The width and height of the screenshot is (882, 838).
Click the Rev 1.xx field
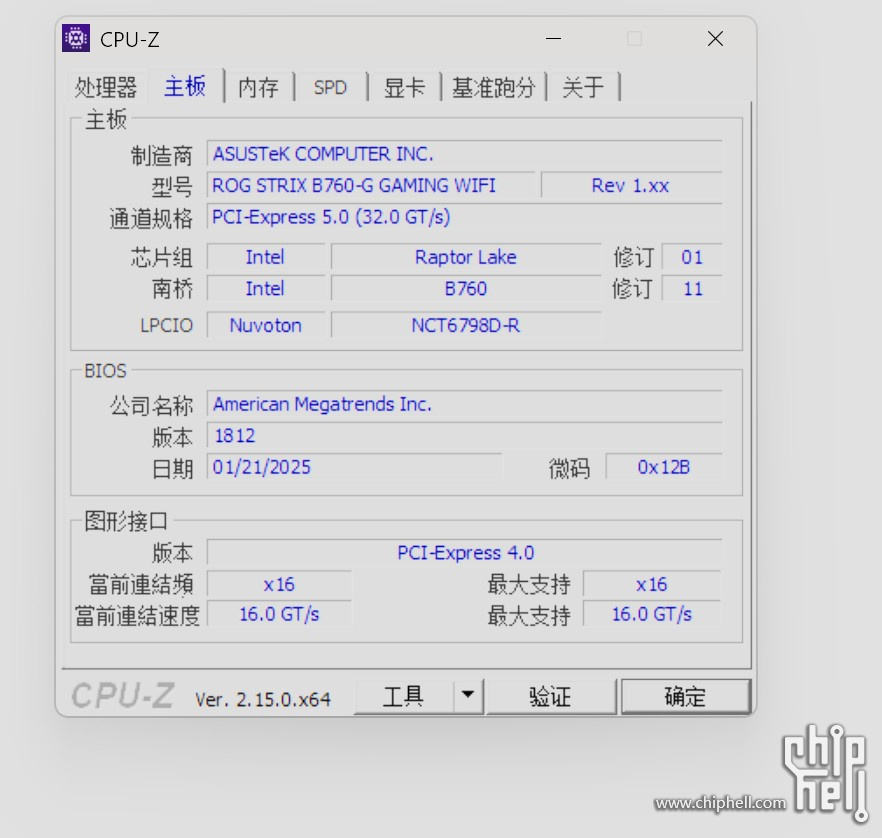click(x=631, y=186)
